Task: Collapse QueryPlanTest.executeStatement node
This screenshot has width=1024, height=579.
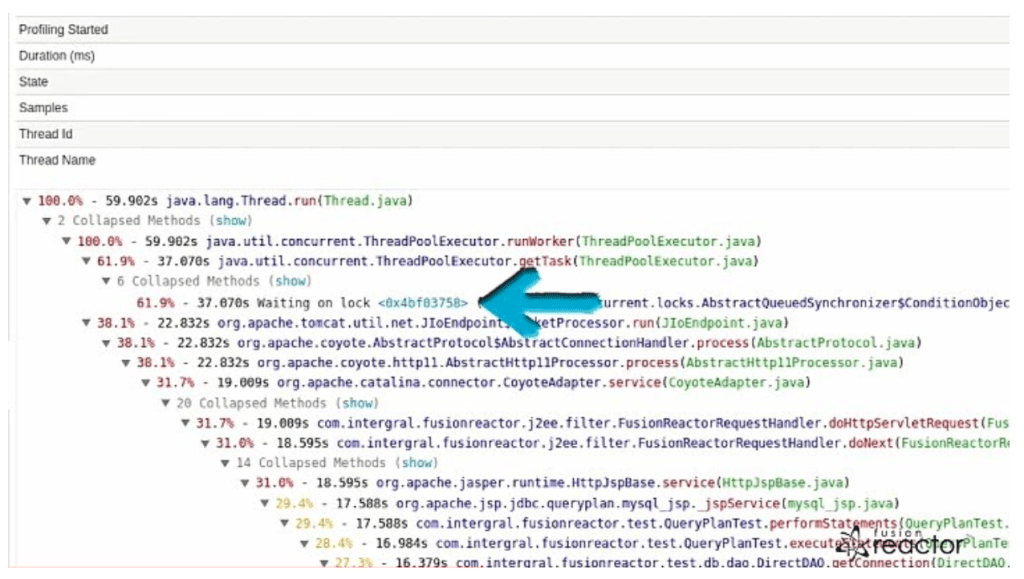Action: click(x=305, y=543)
